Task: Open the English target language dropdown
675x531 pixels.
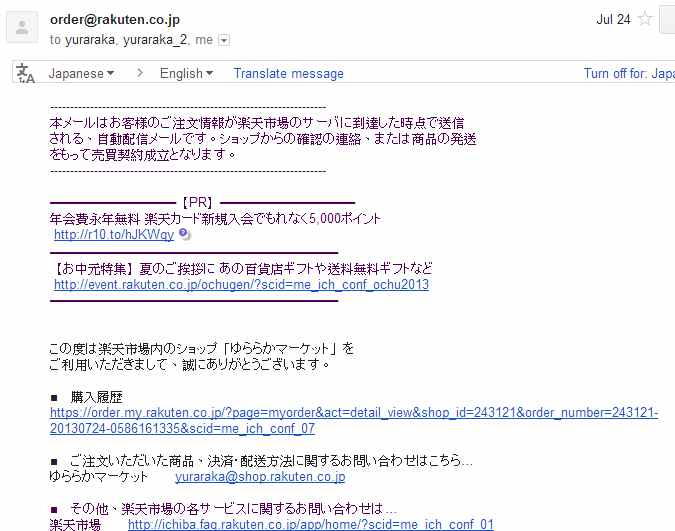Action: 186,73
